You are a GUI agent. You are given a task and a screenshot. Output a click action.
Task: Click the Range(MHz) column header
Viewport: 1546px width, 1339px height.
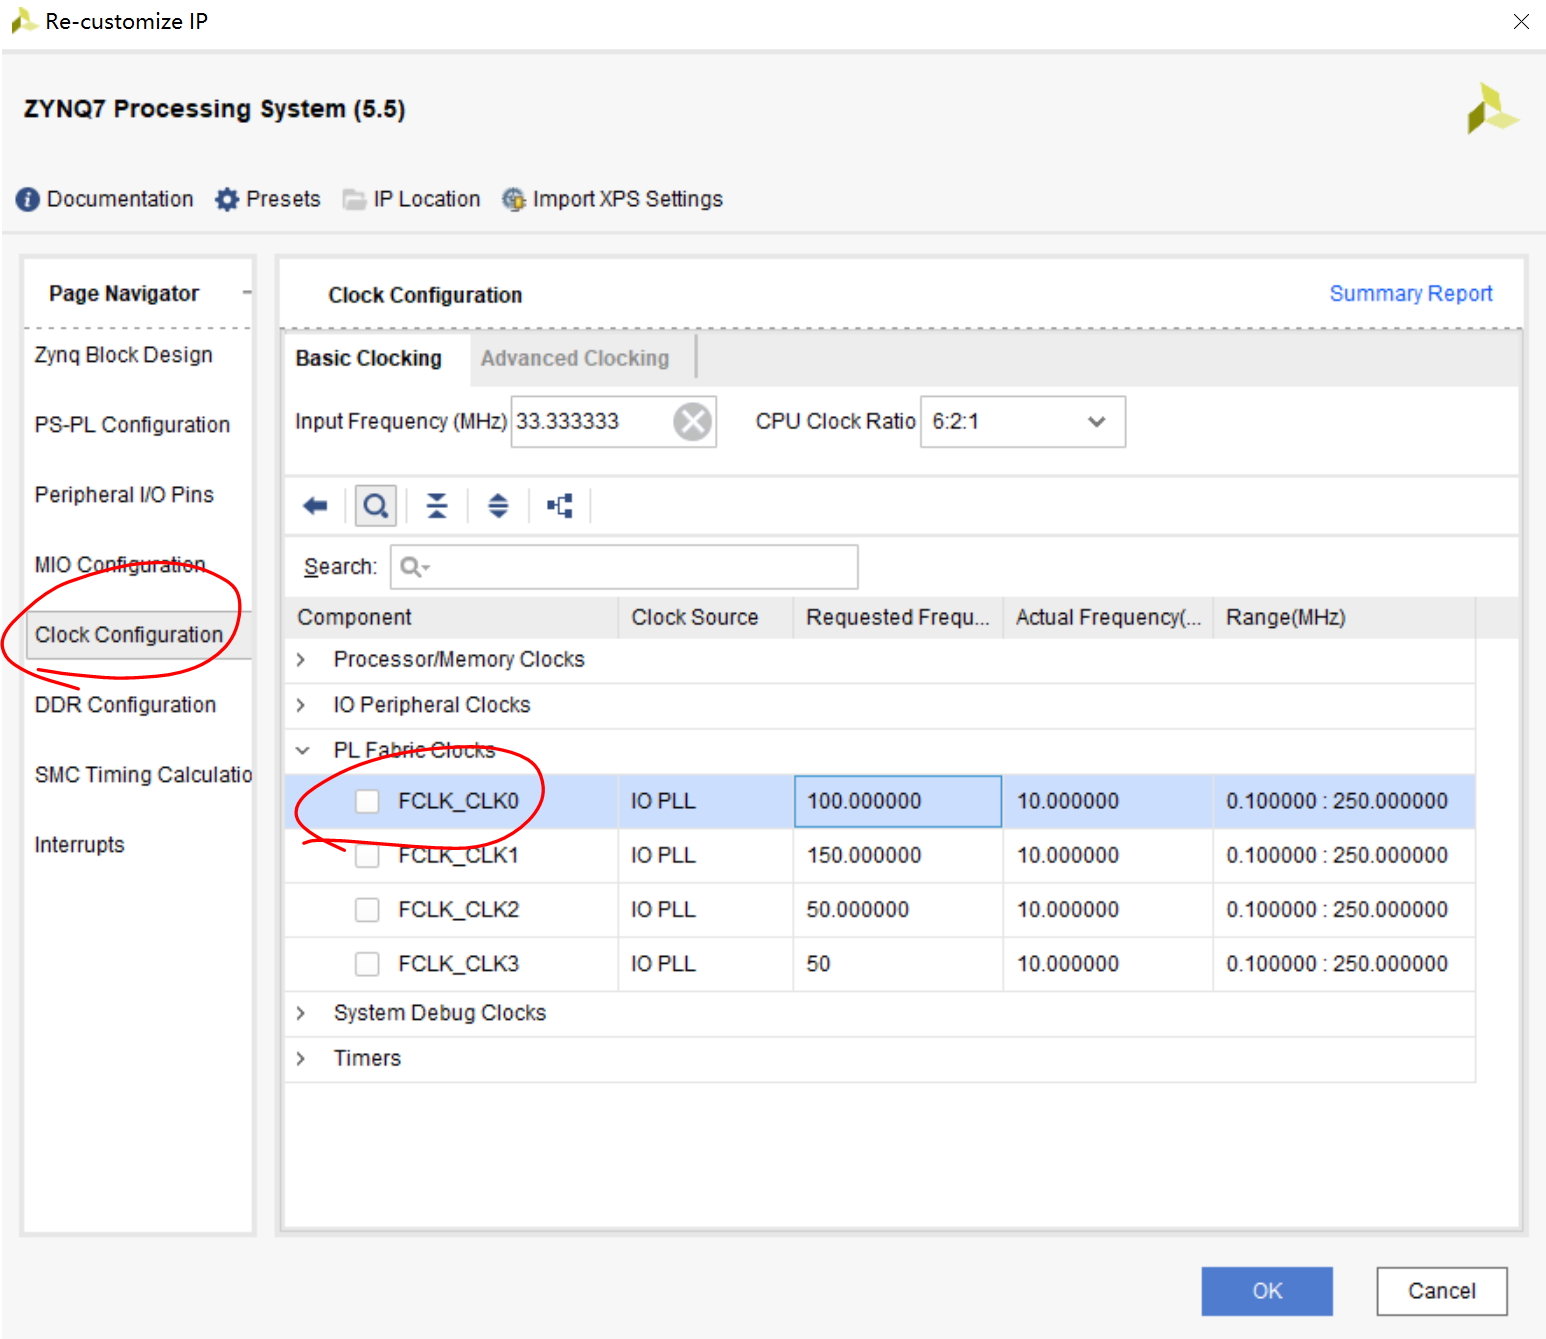click(1344, 617)
